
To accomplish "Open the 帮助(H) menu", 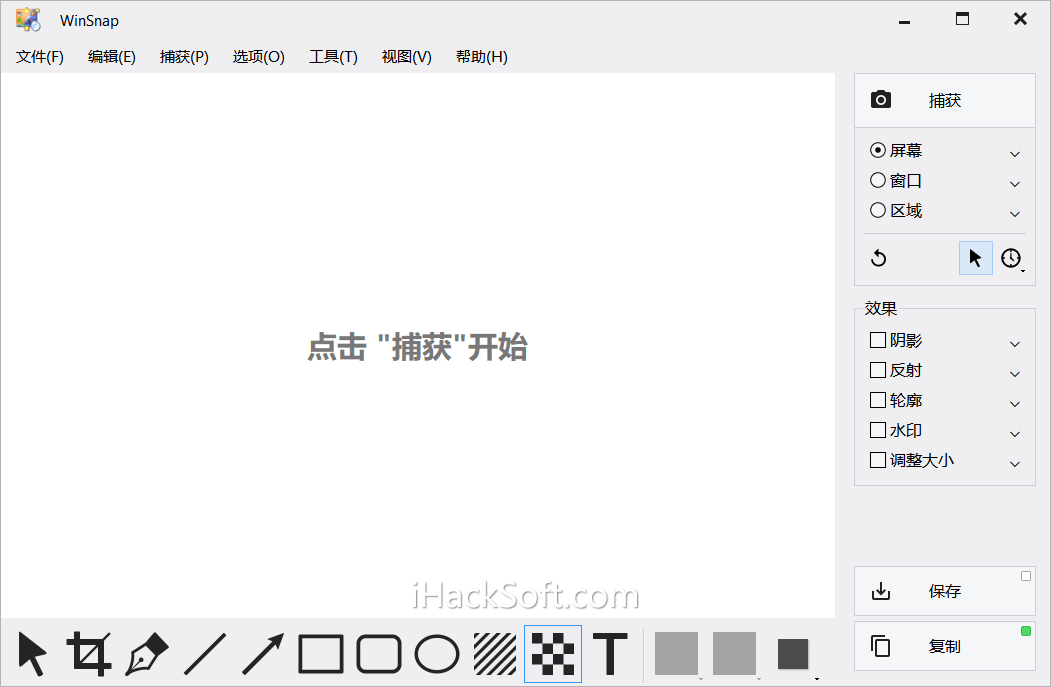I will click(x=482, y=57).
